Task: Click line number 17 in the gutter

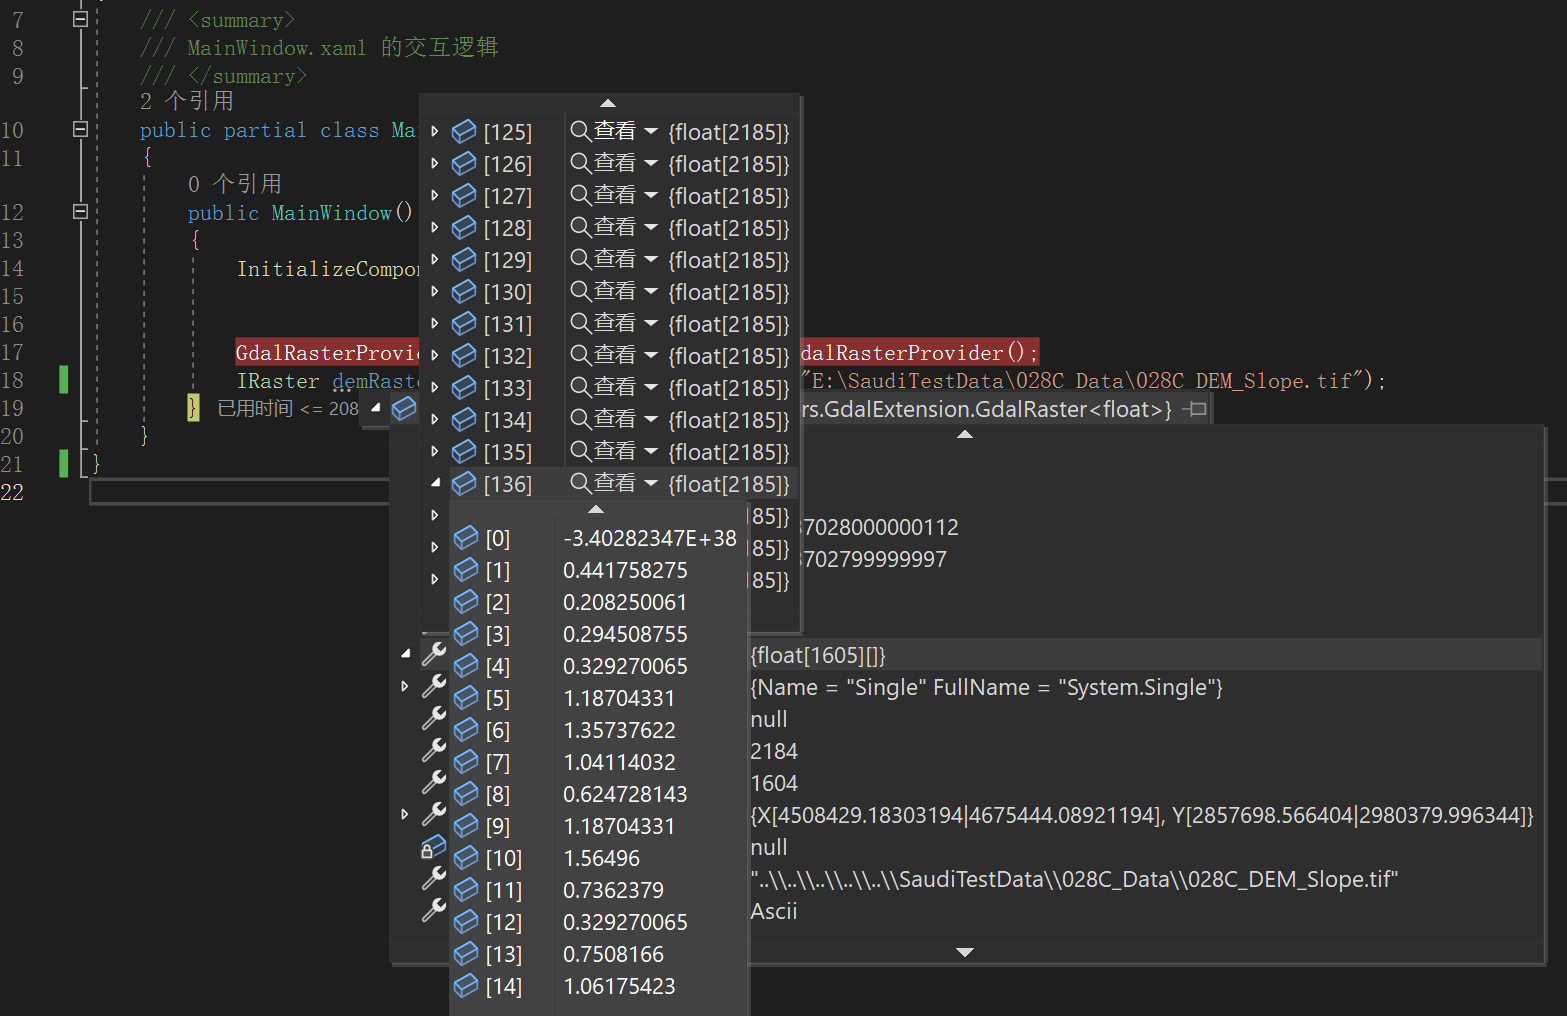Action: tap(12, 352)
